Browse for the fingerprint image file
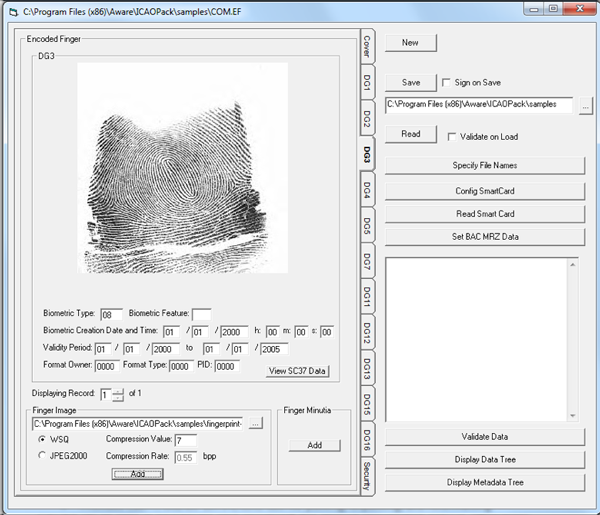Screen dimensions: 600x515 256,424
